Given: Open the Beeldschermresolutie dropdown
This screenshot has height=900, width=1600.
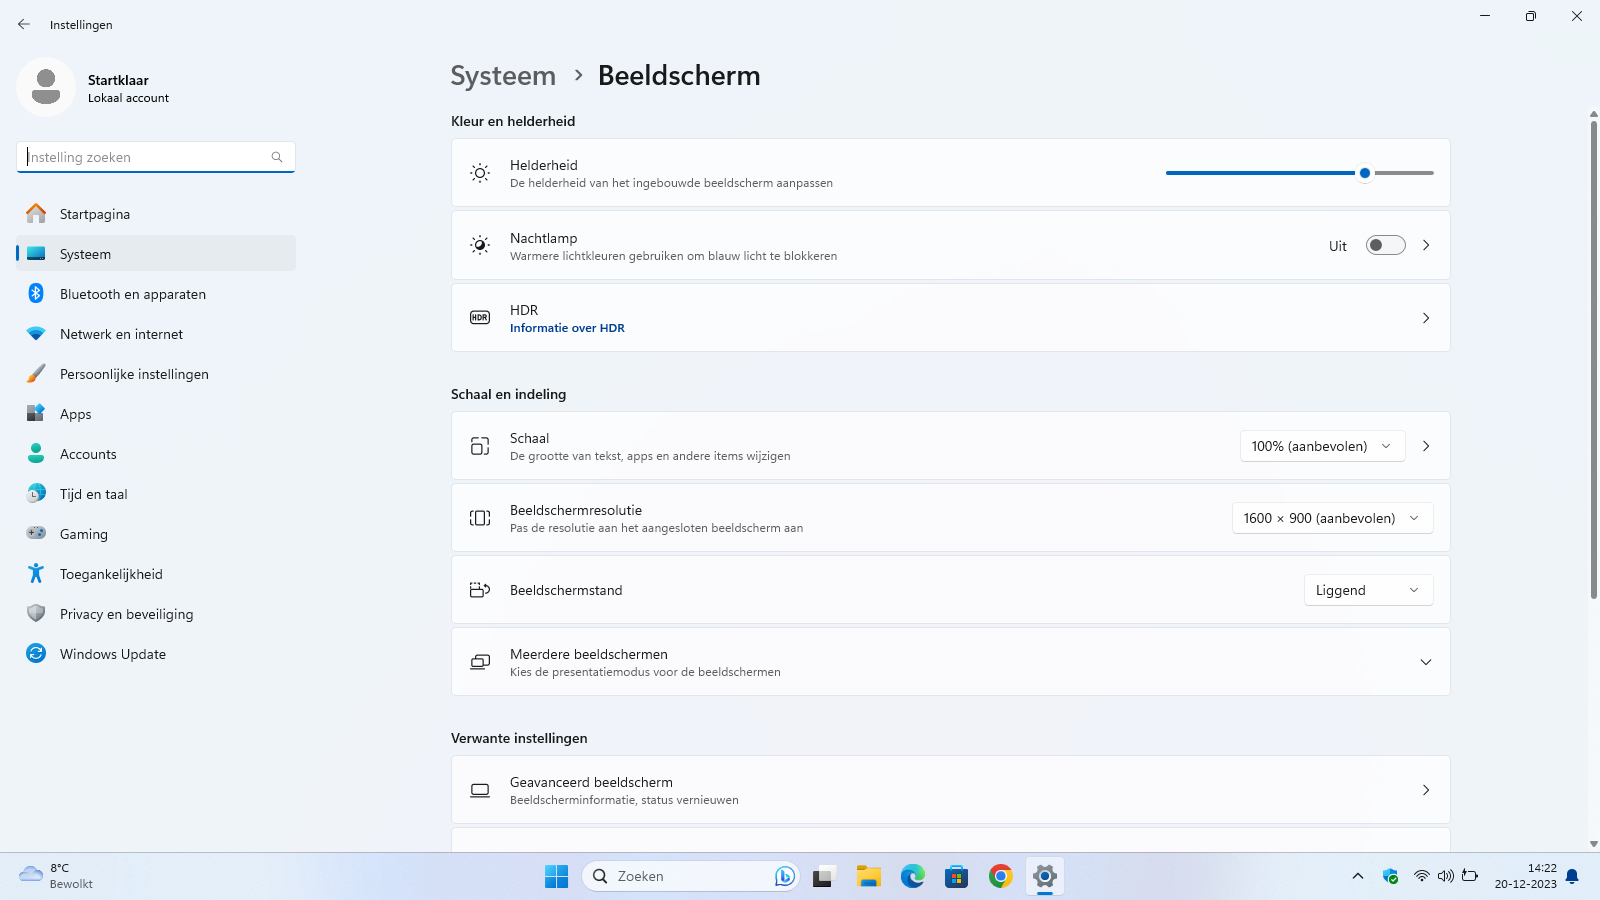Looking at the screenshot, I should pyautogui.click(x=1331, y=518).
